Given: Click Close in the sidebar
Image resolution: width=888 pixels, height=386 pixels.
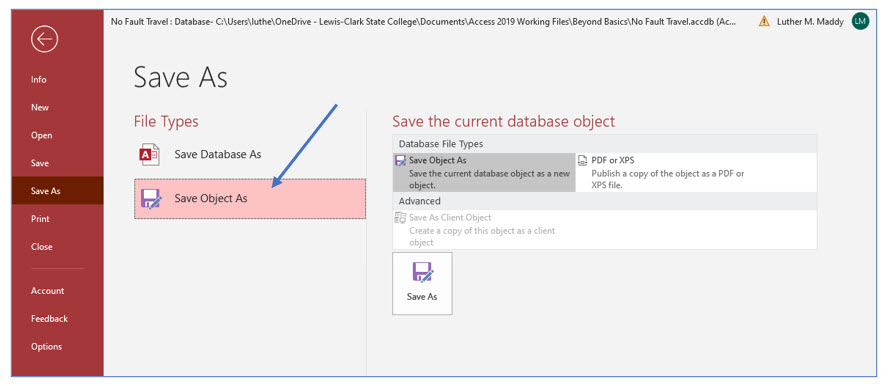Looking at the screenshot, I should [x=41, y=247].
